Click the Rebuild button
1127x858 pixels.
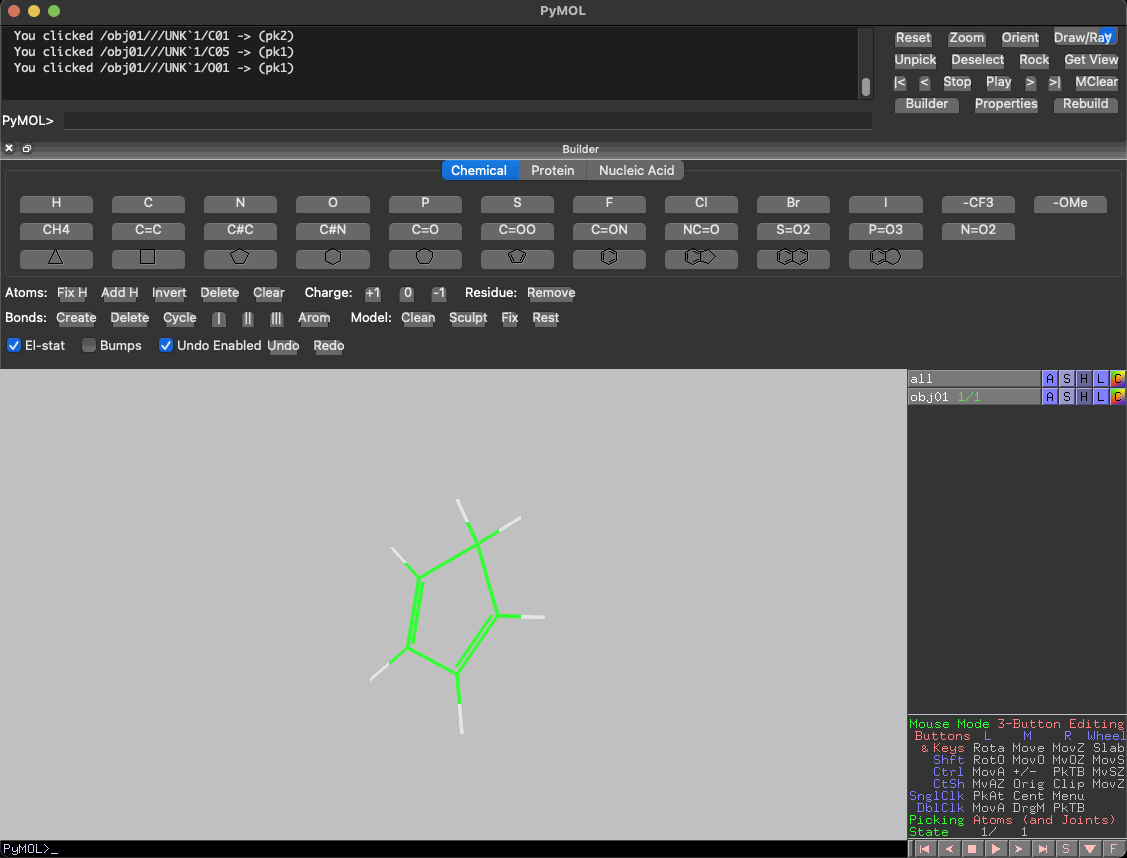[1085, 104]
